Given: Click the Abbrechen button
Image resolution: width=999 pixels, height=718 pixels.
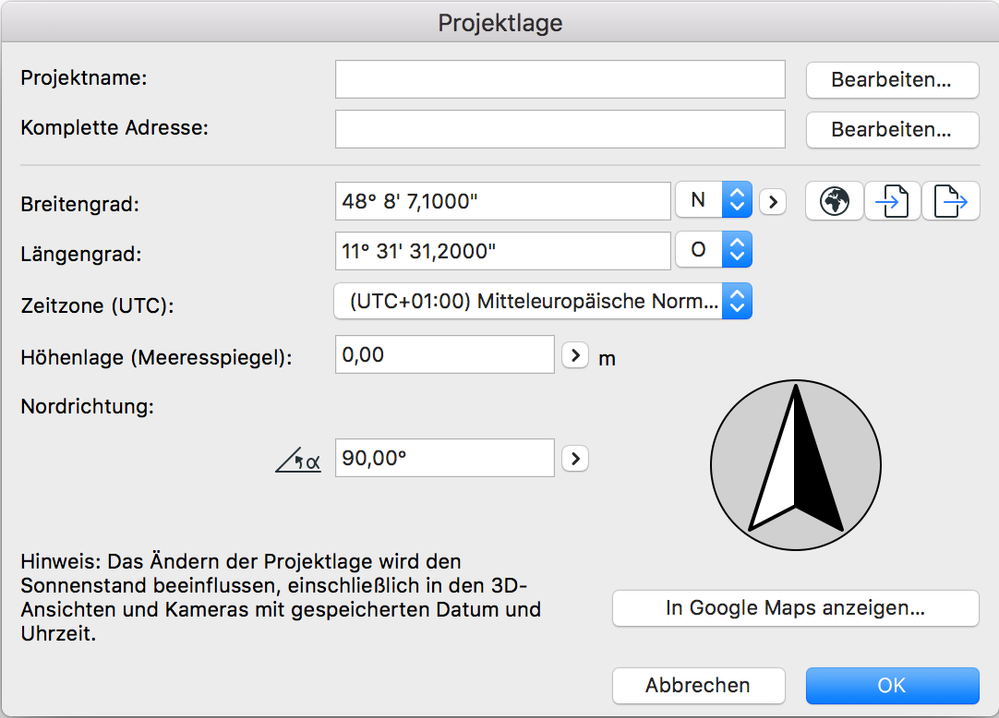Looking at the screenshot, I should (698, 686).
